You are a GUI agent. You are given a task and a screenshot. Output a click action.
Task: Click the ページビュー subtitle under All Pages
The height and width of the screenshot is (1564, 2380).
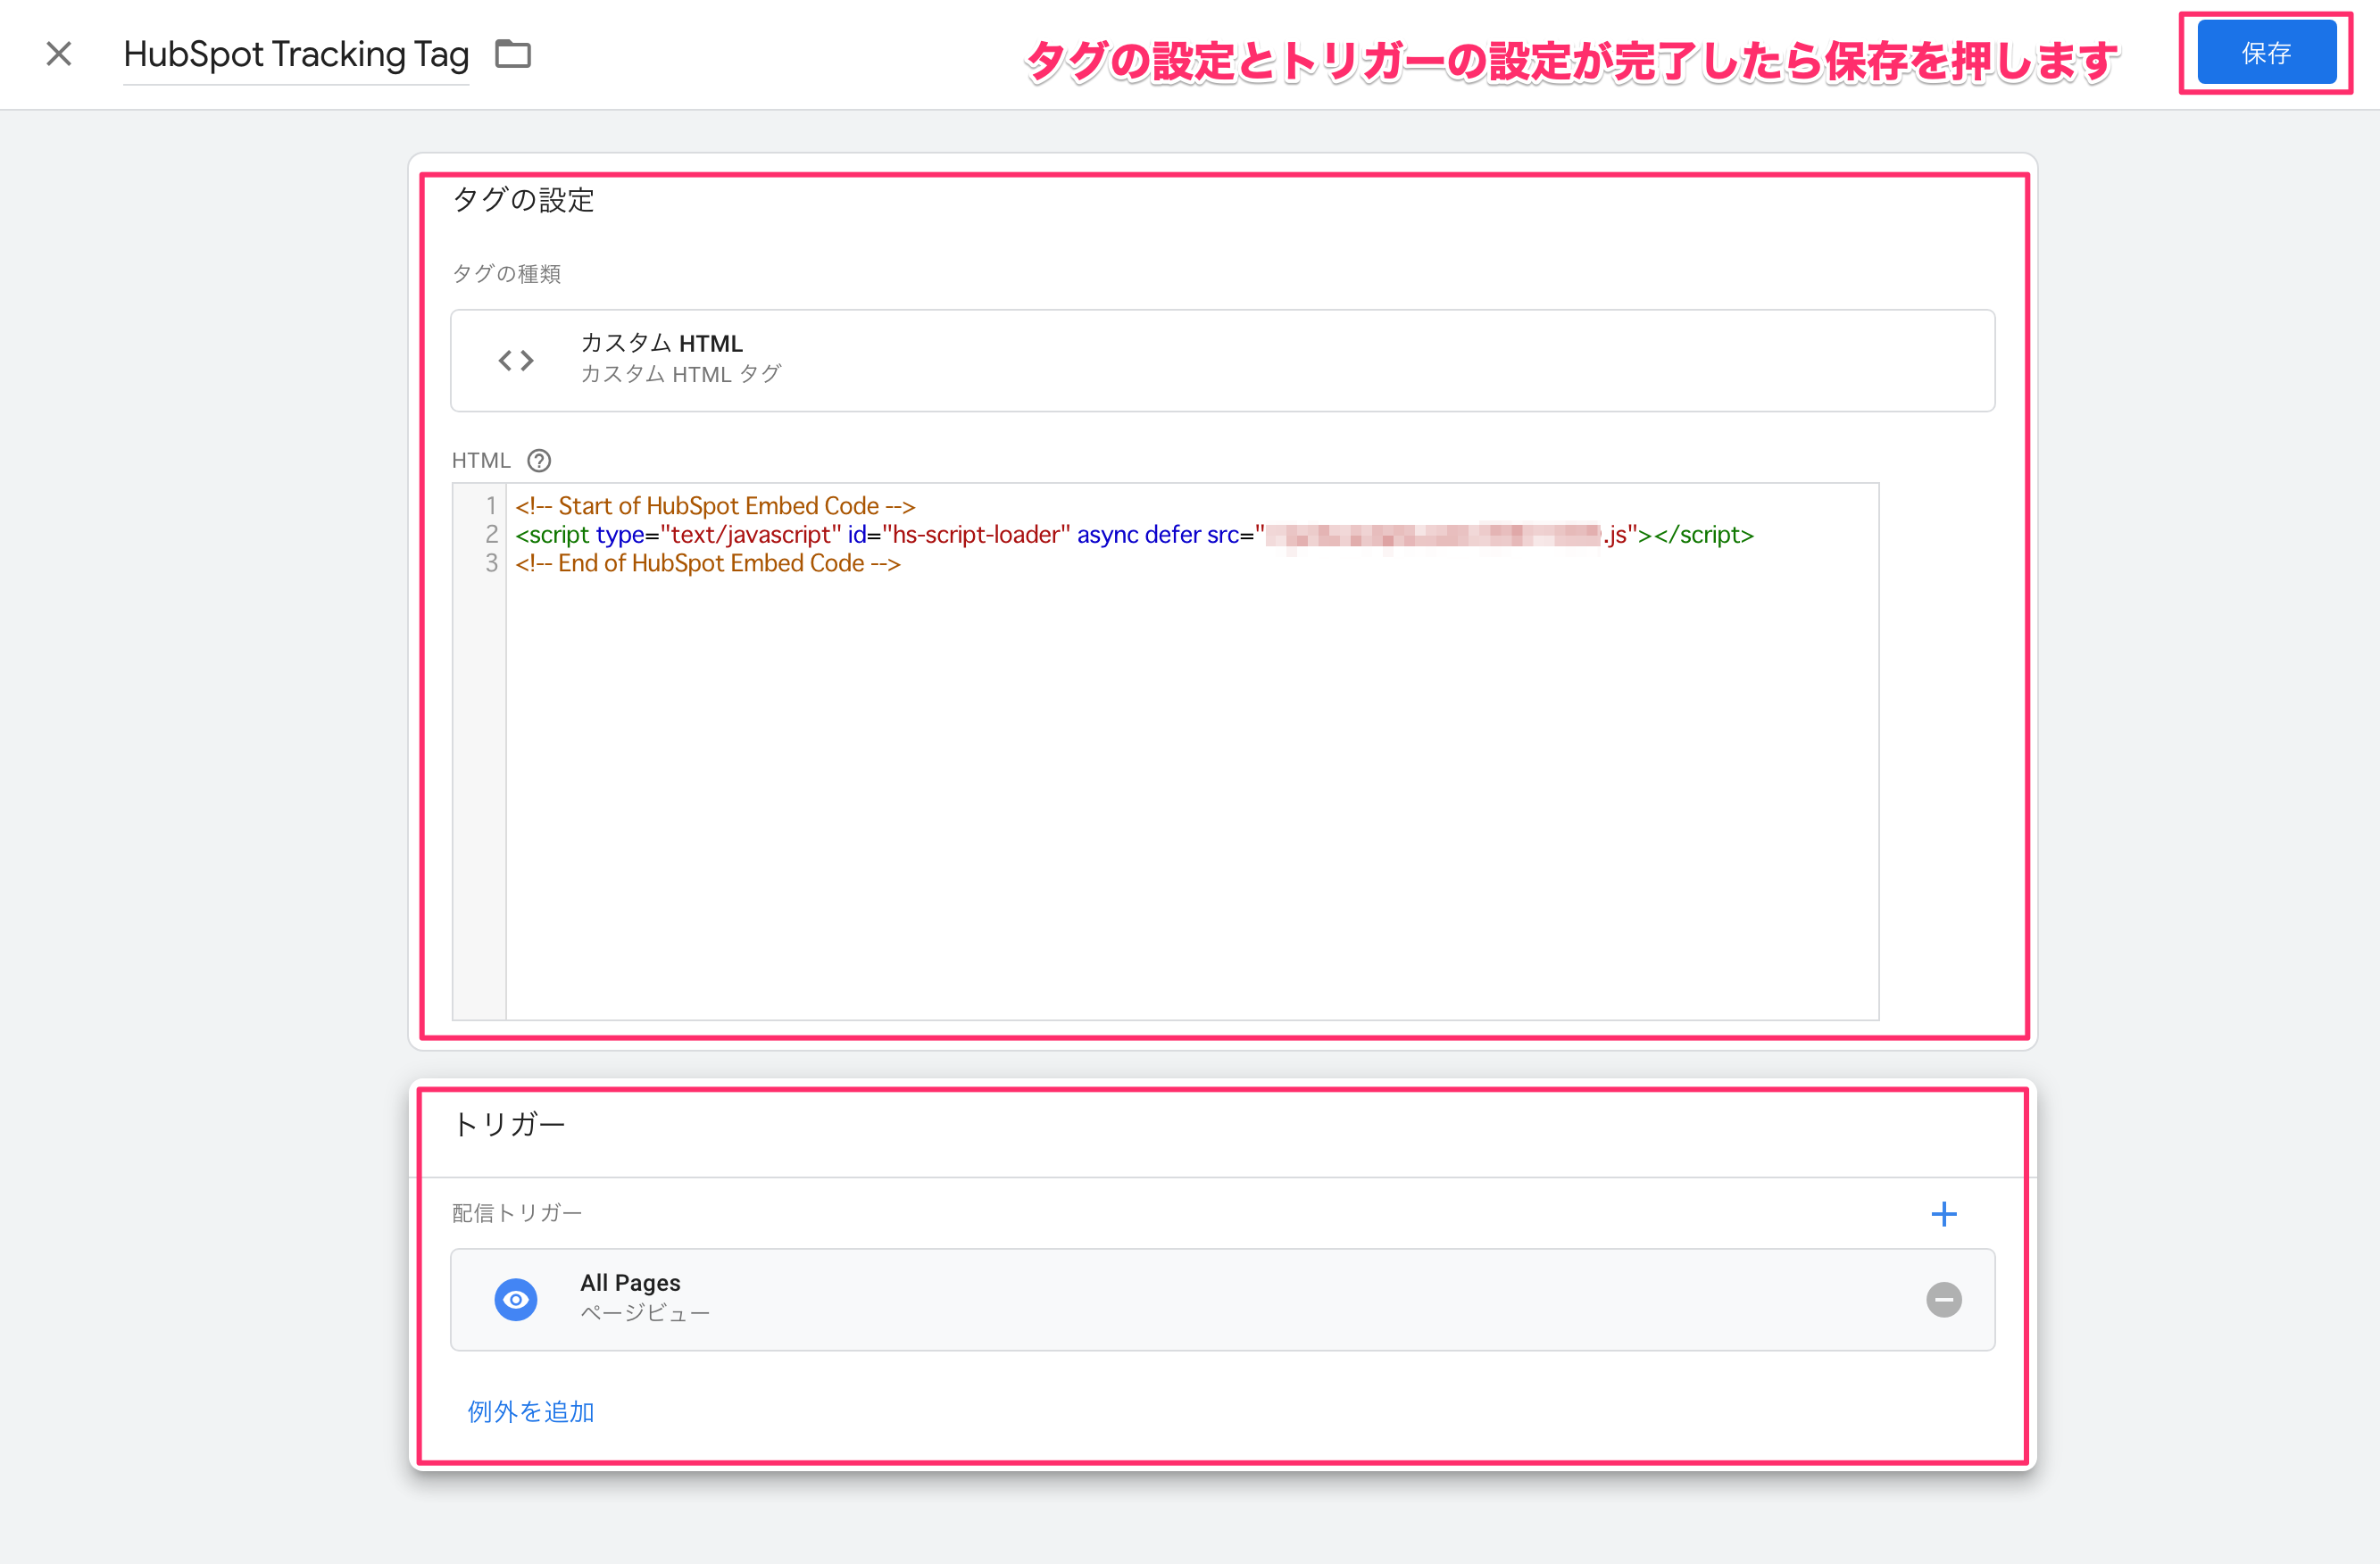(645, 1314)
